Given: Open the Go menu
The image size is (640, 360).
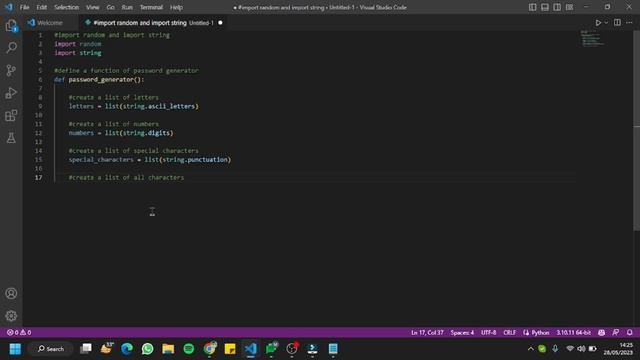Looking at the screenshot, I should click(x=111, y=7).
